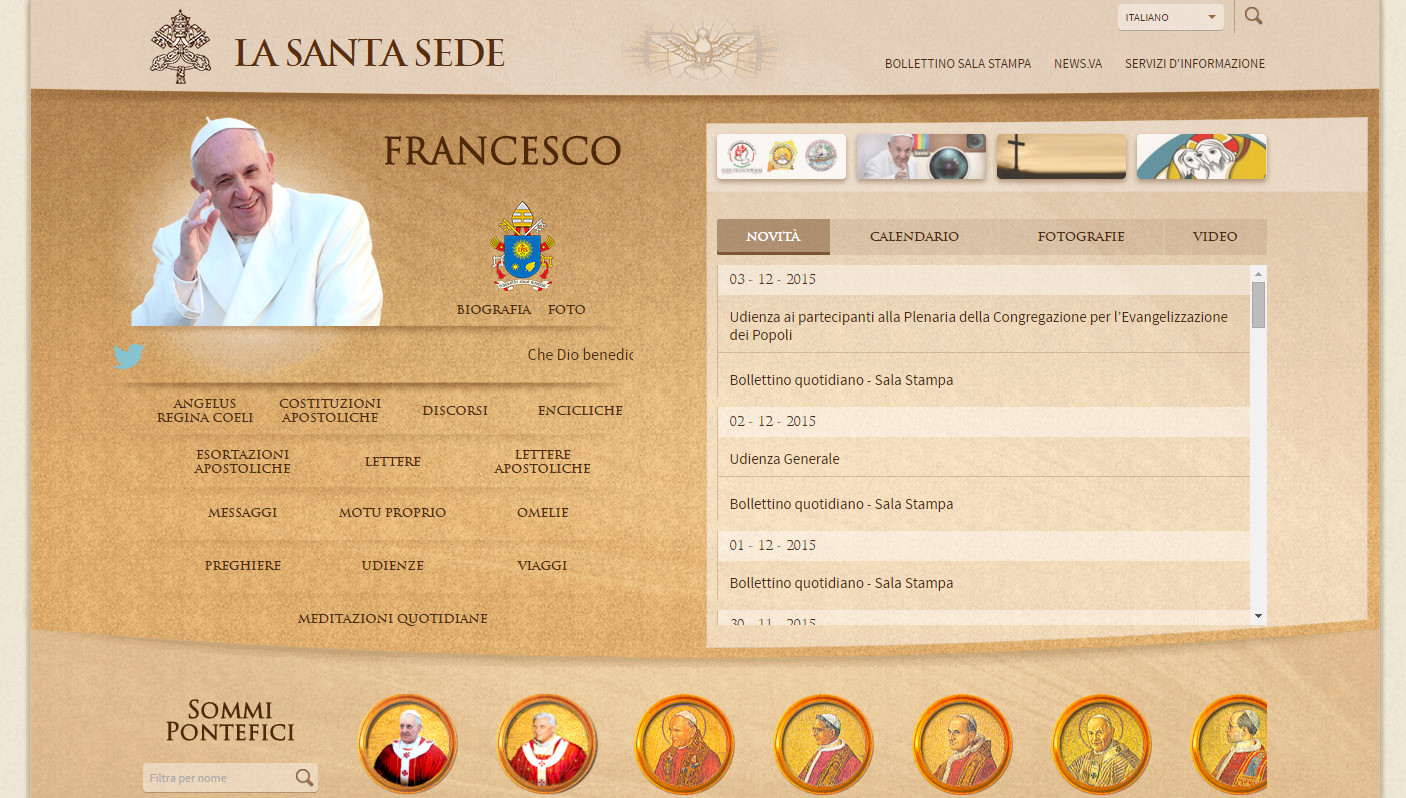Open Discorsi section
The height and width of the screenshot is (798, 1406).
pos(455,411)
